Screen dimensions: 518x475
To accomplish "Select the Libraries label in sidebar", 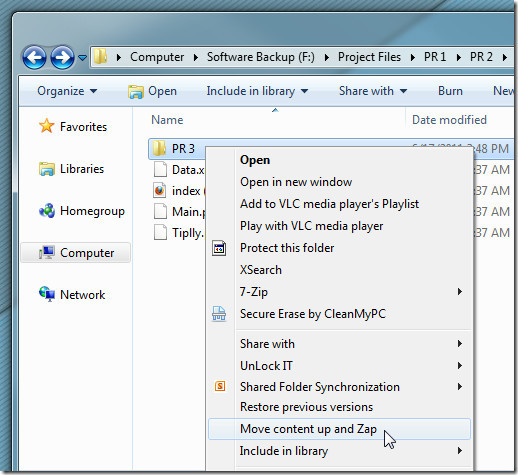I will coord(82,169).
